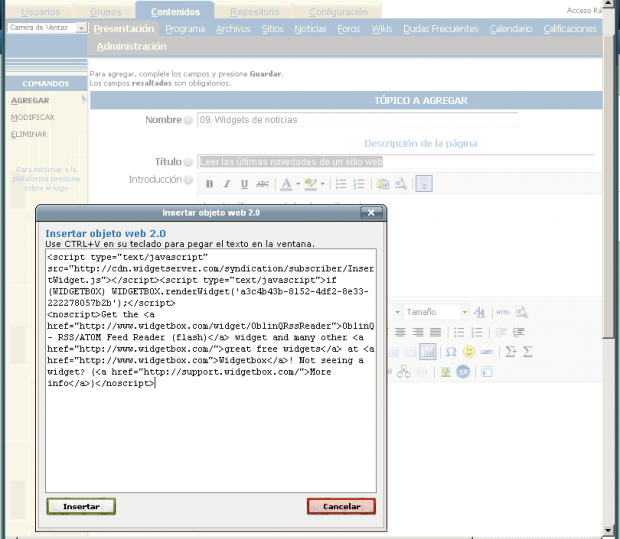Apply strikethrough (ABC) formatting

pos(263,184)
